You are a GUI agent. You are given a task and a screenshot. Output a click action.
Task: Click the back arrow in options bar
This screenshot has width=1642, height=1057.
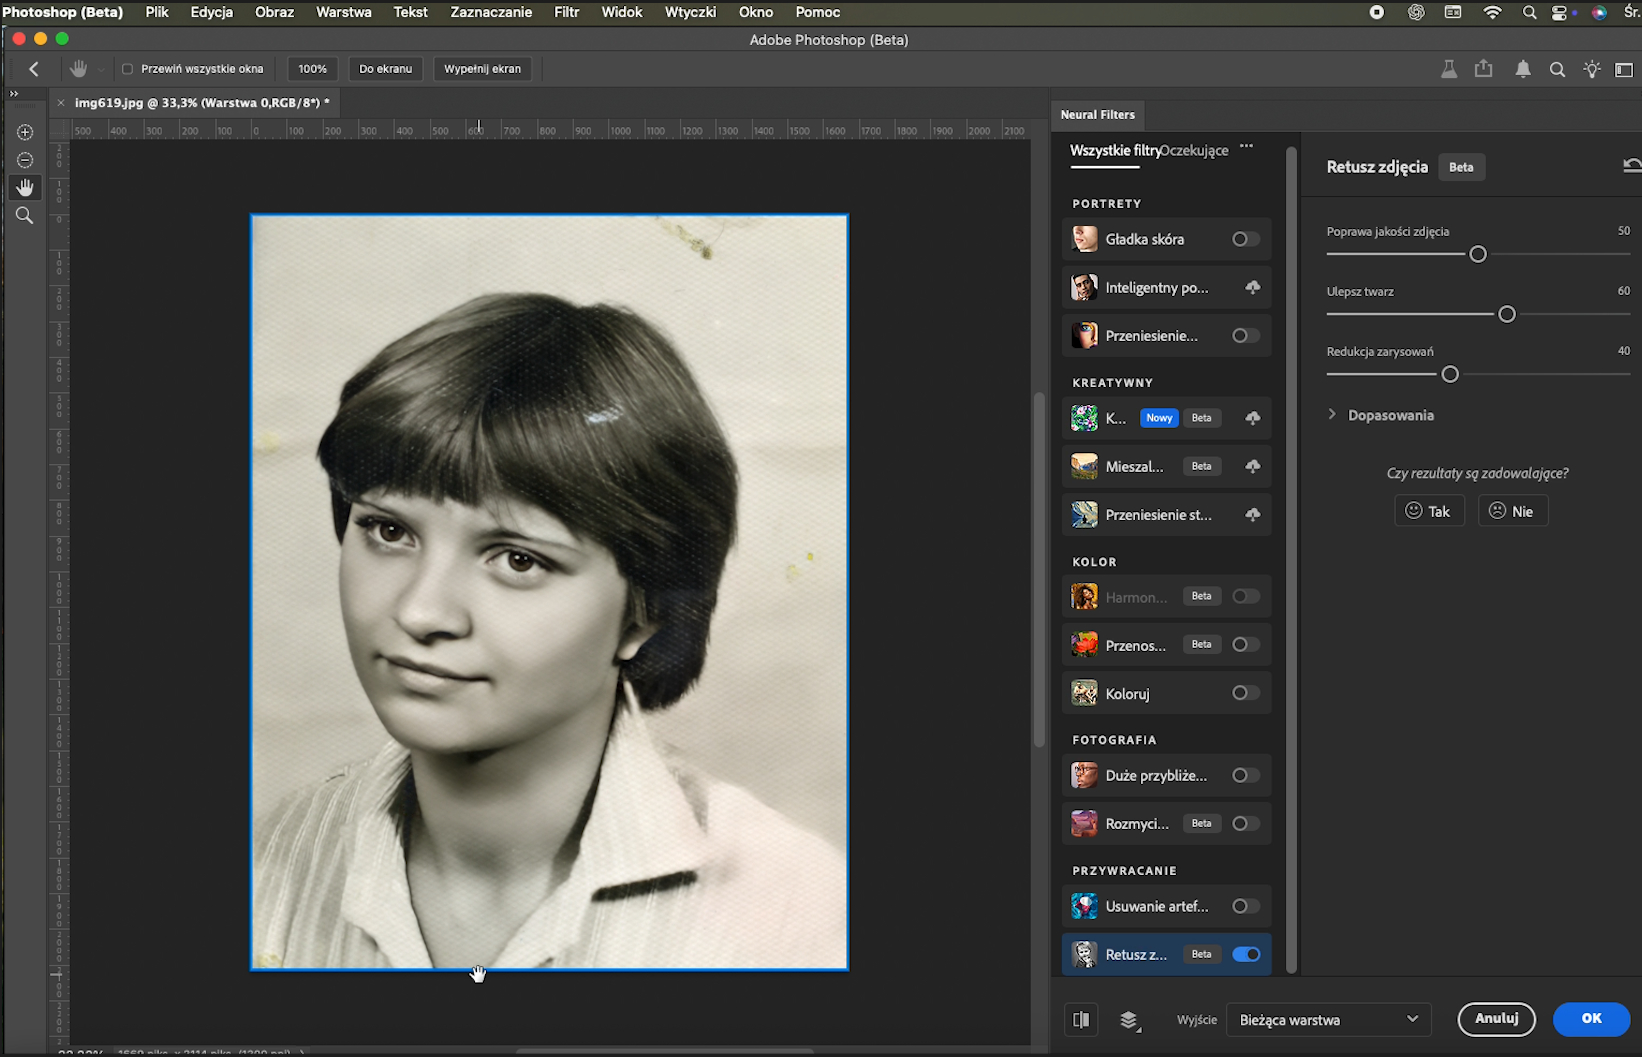tap(34, 69)
